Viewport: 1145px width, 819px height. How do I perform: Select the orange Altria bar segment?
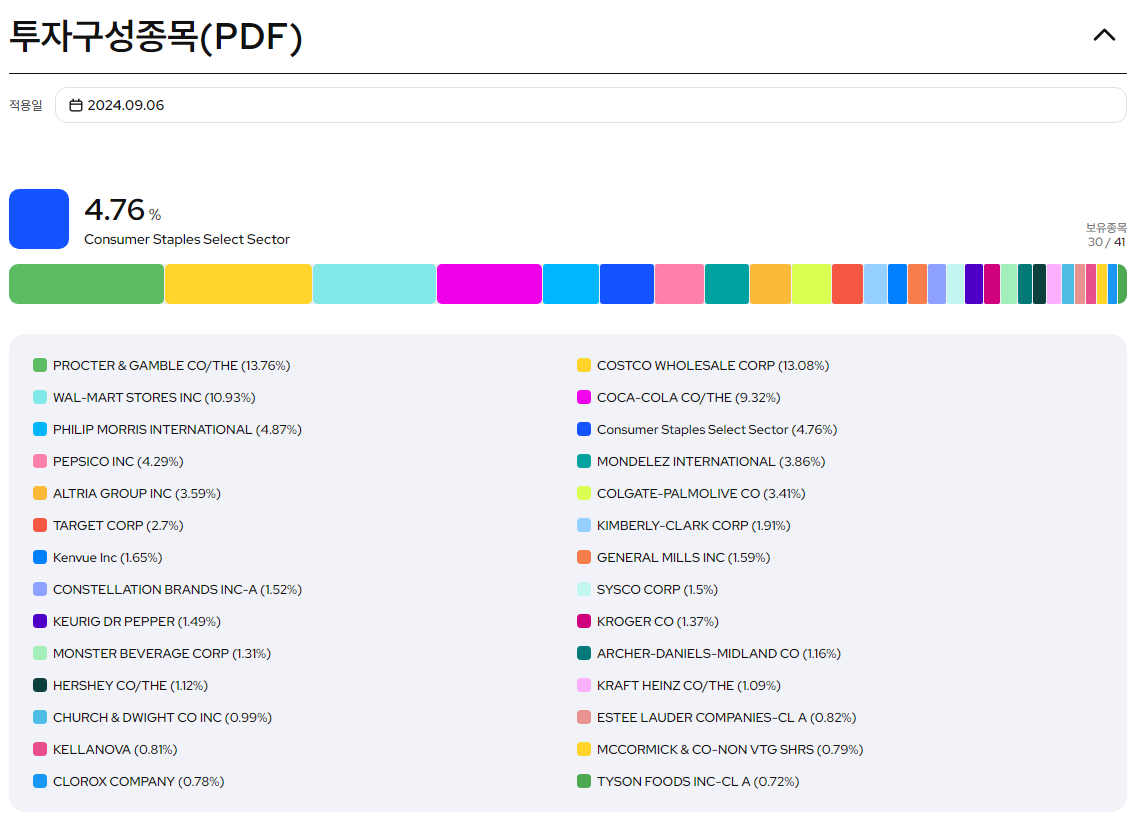[x=770, y=284]
